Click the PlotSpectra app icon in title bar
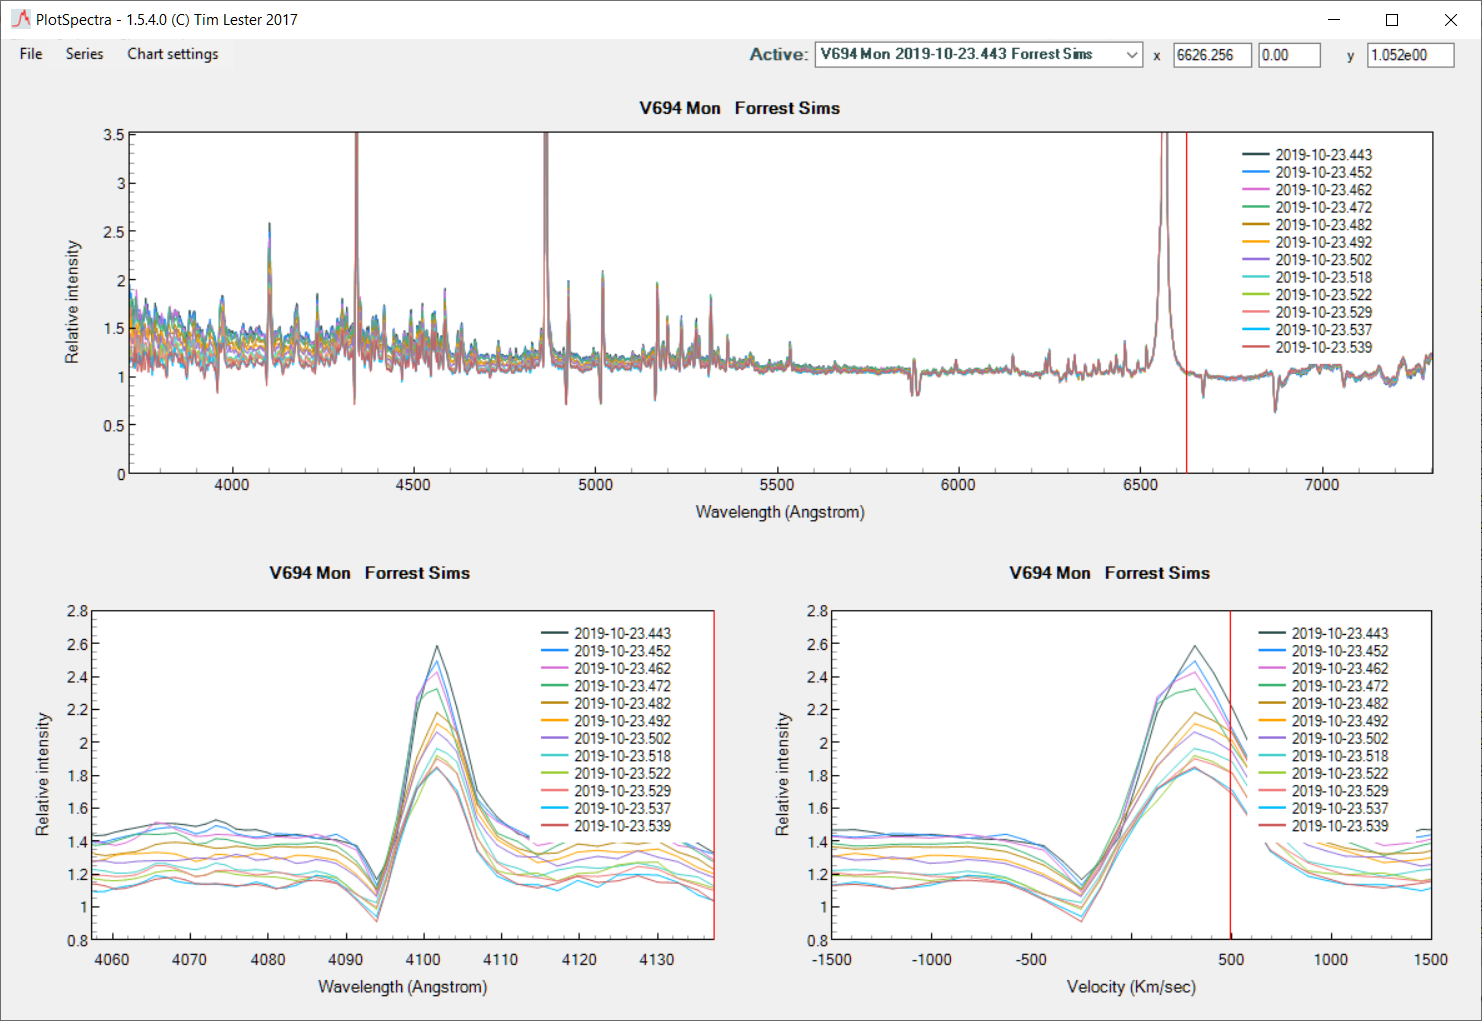Screen dimensions: 1482x1021 20,19
